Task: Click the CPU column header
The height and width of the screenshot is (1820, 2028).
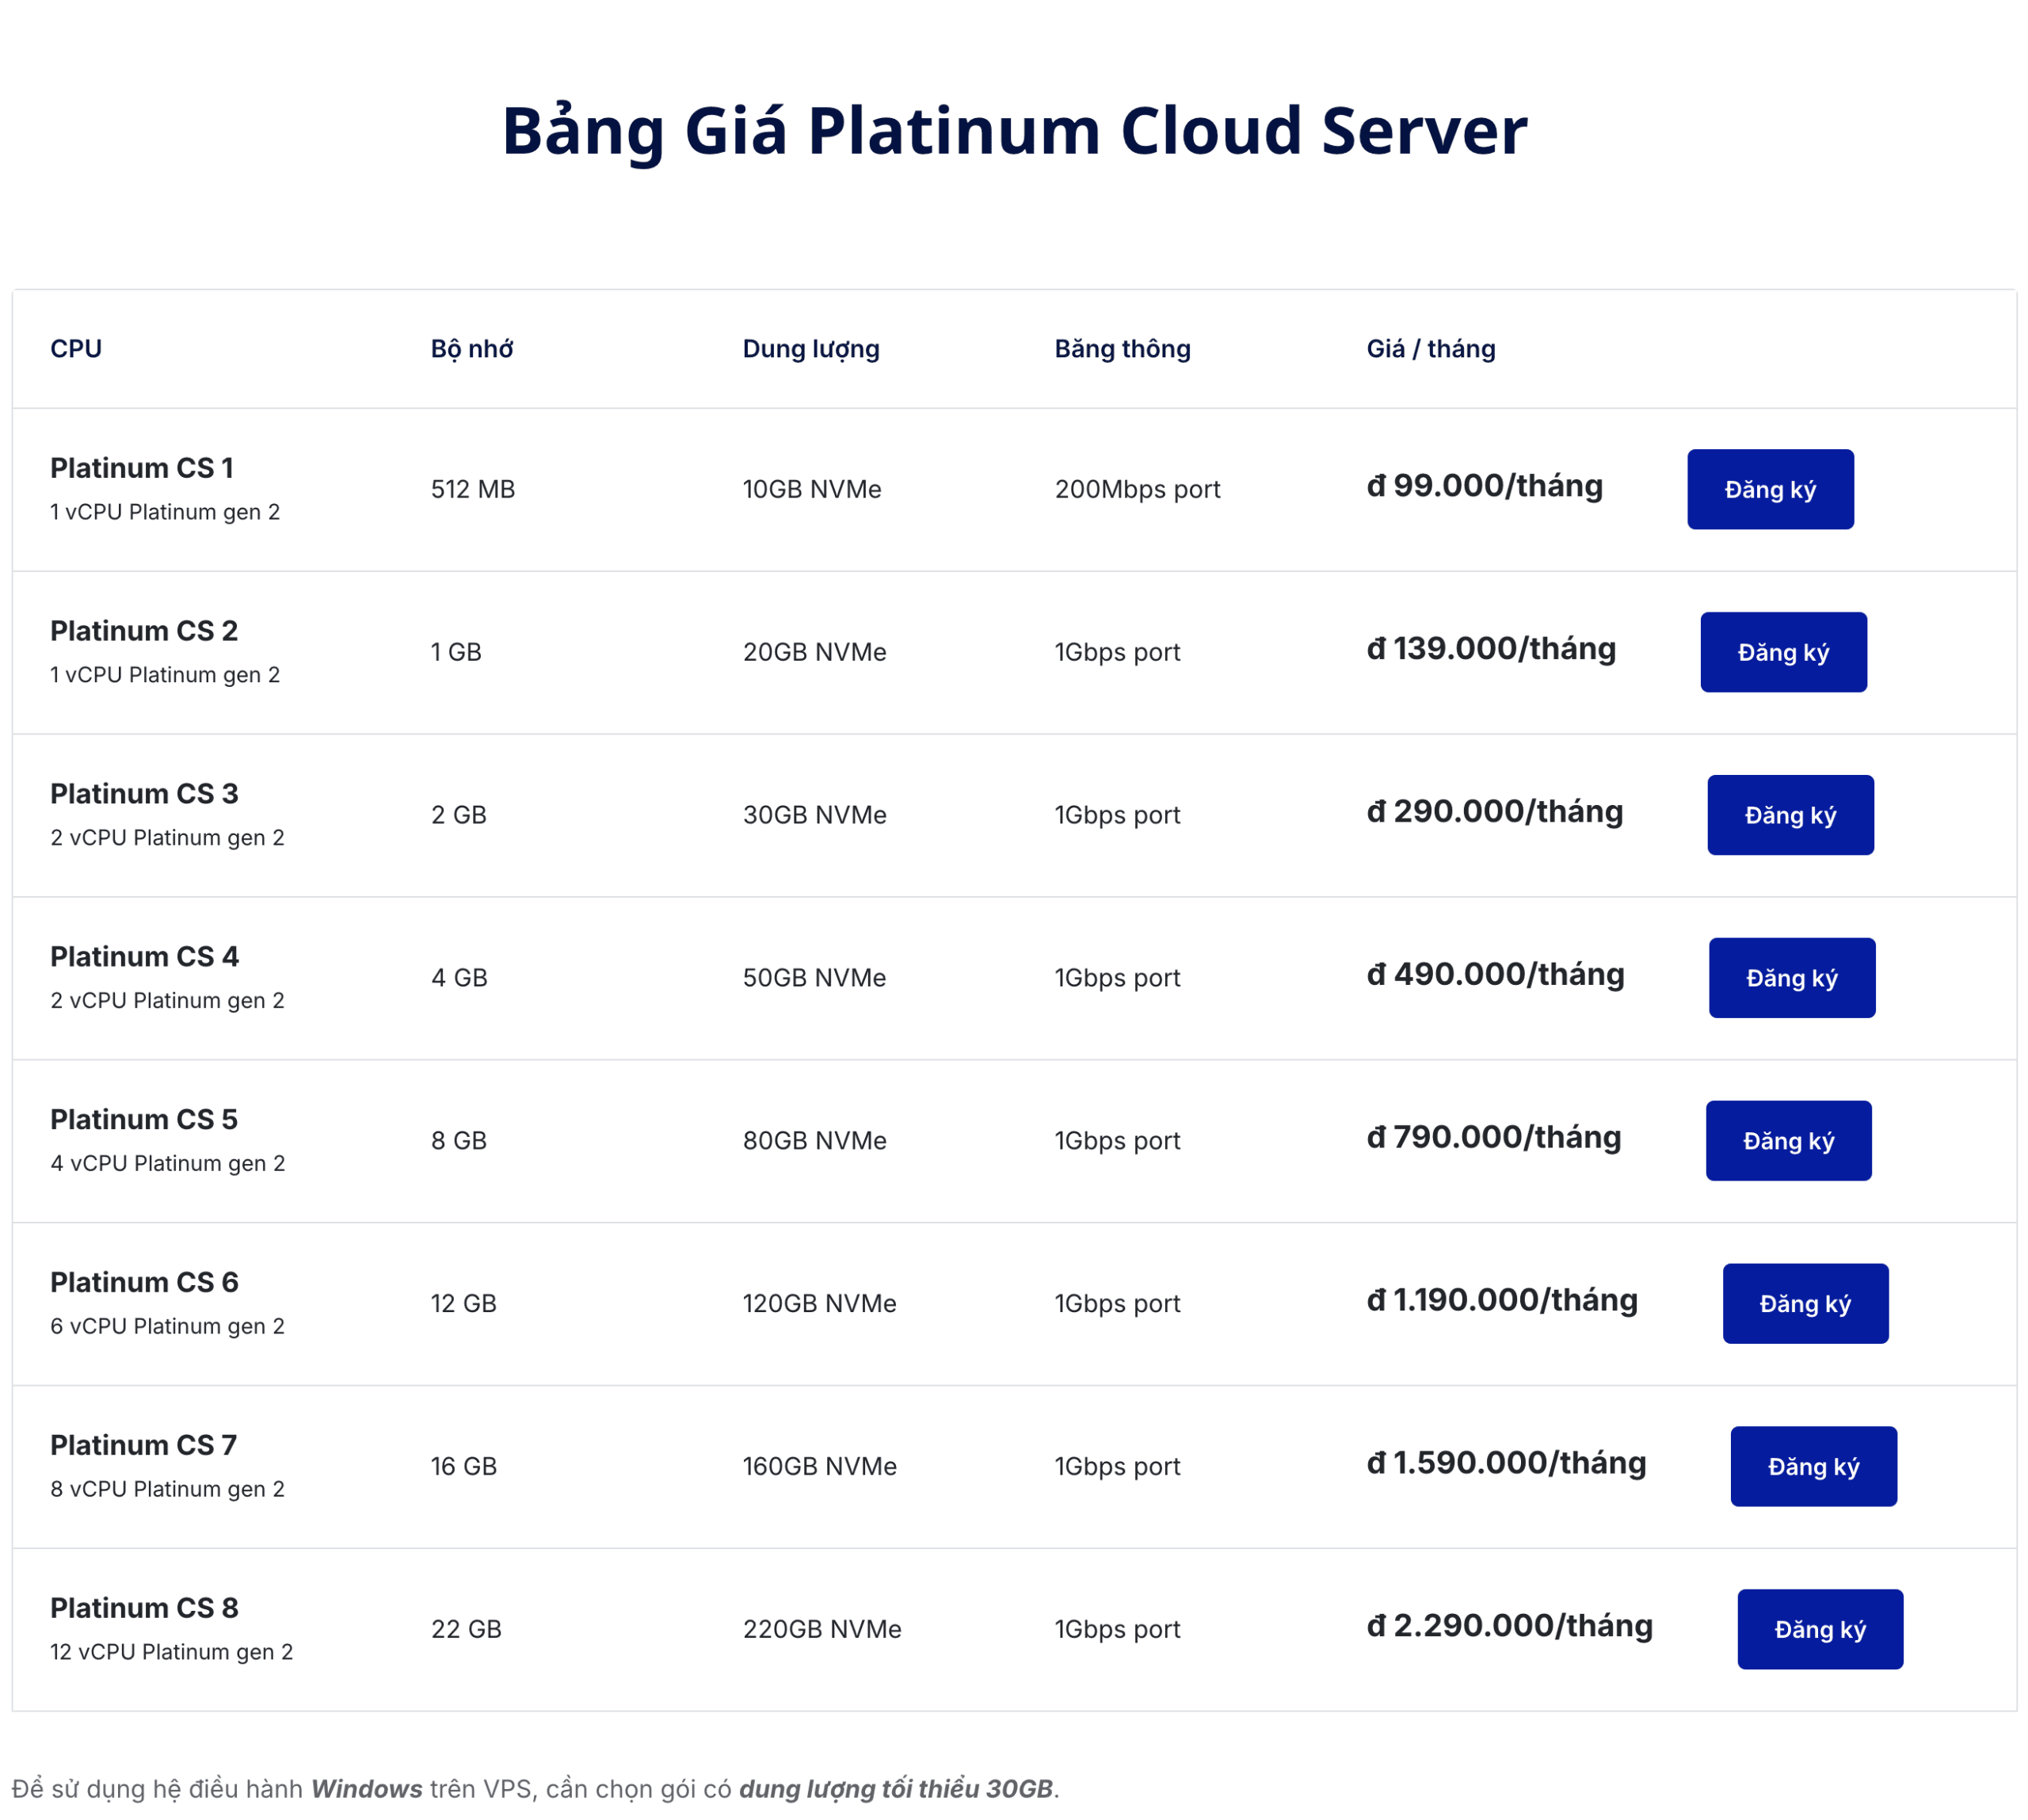Action: pyautogui.click(x=76, y=349)
